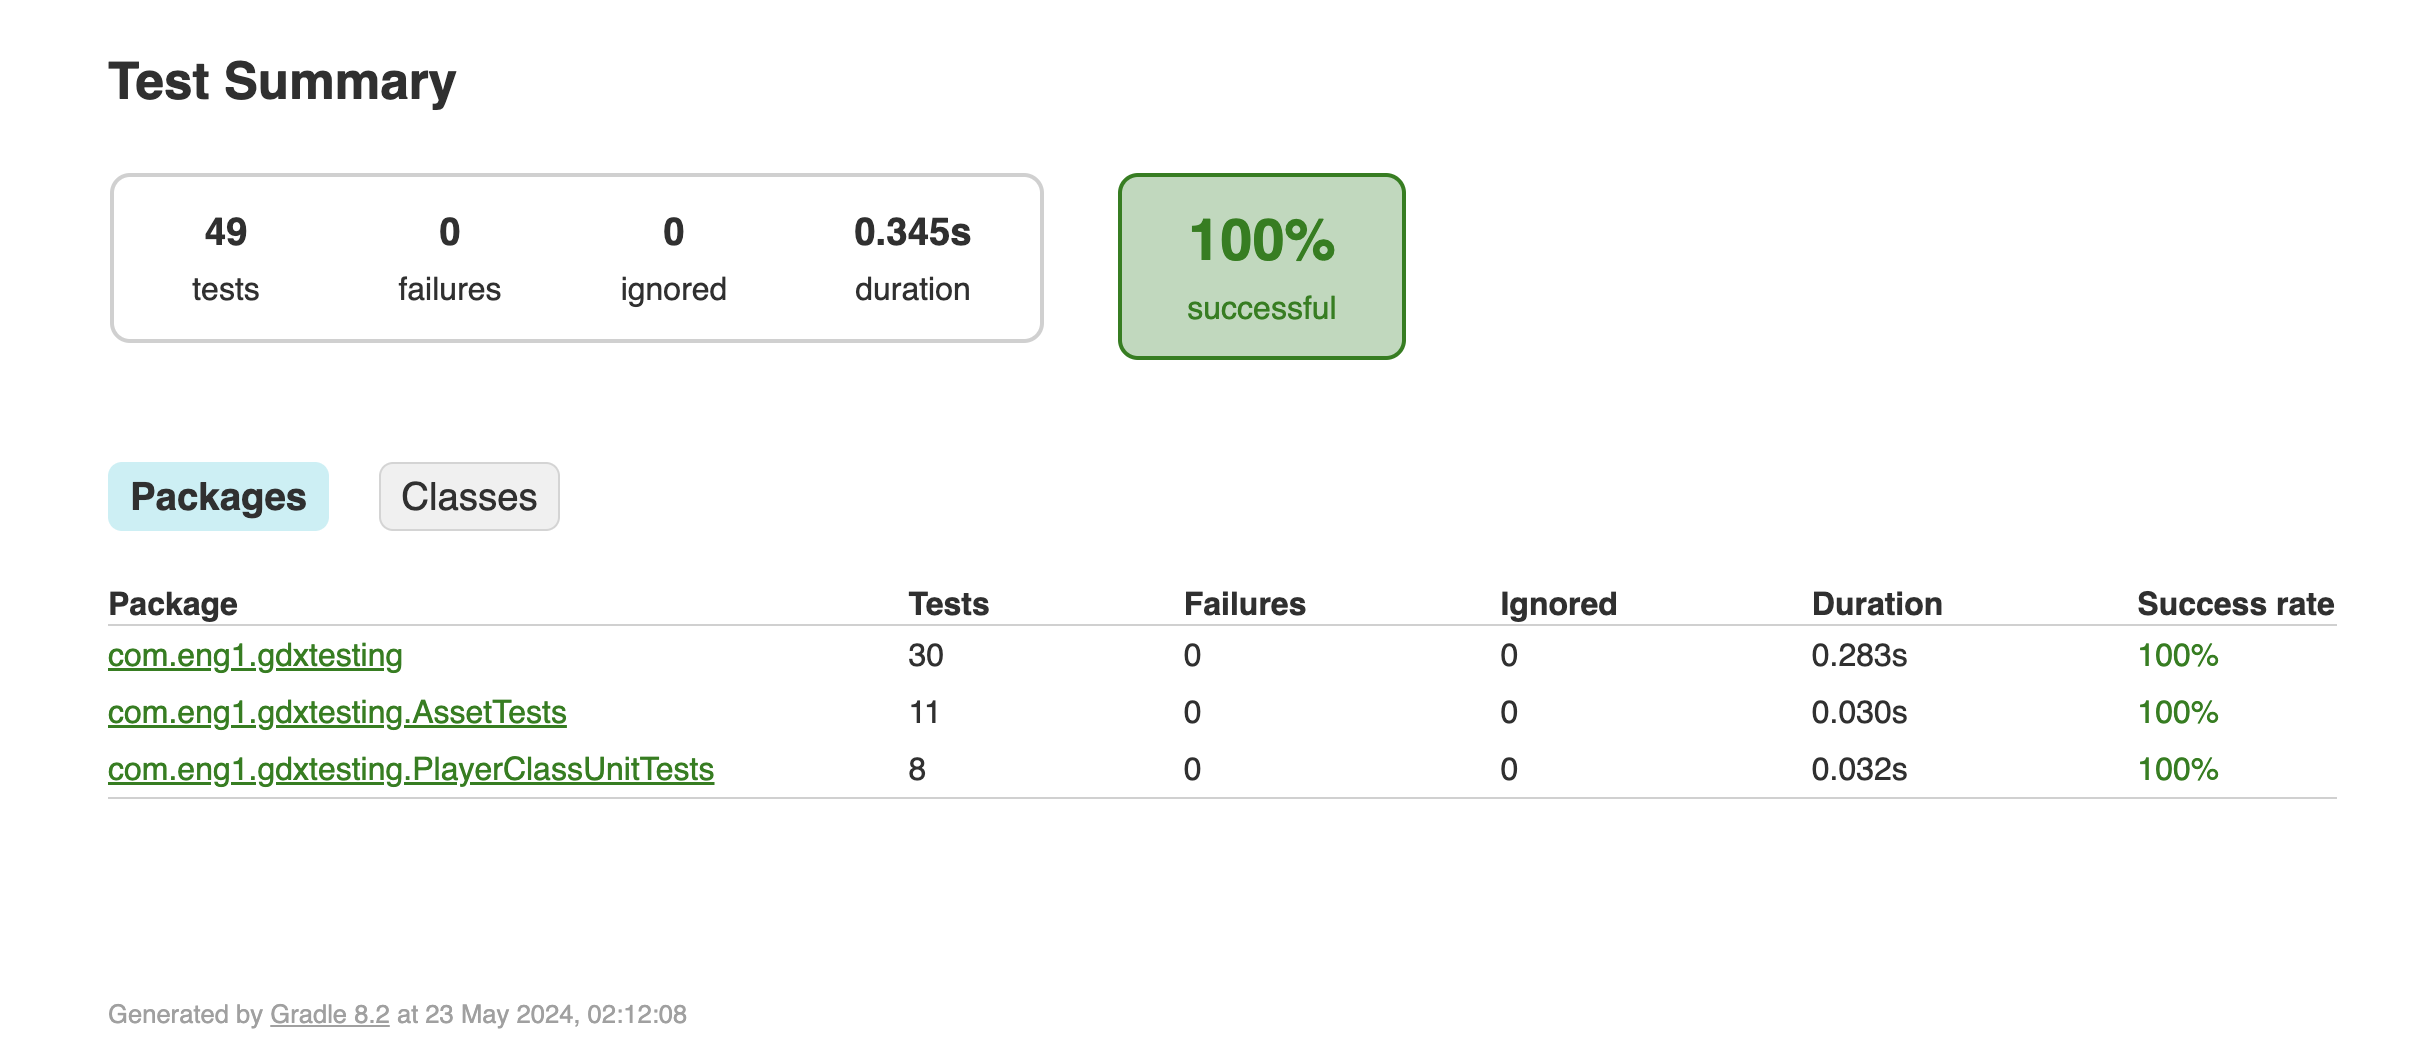
Task: Follow the Gradle 8.2 footer link
Action: point(329,1015)
